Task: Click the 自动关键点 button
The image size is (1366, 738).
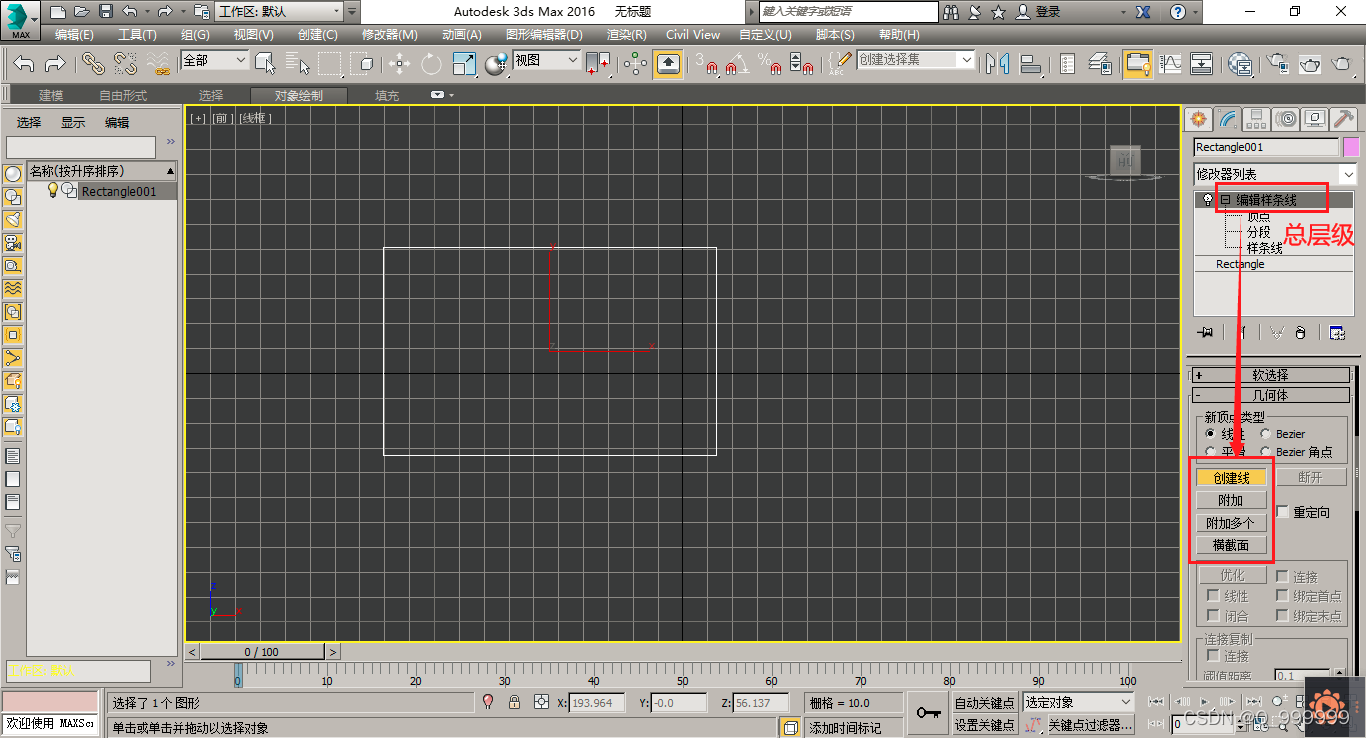Action: (x=985, y=703)
